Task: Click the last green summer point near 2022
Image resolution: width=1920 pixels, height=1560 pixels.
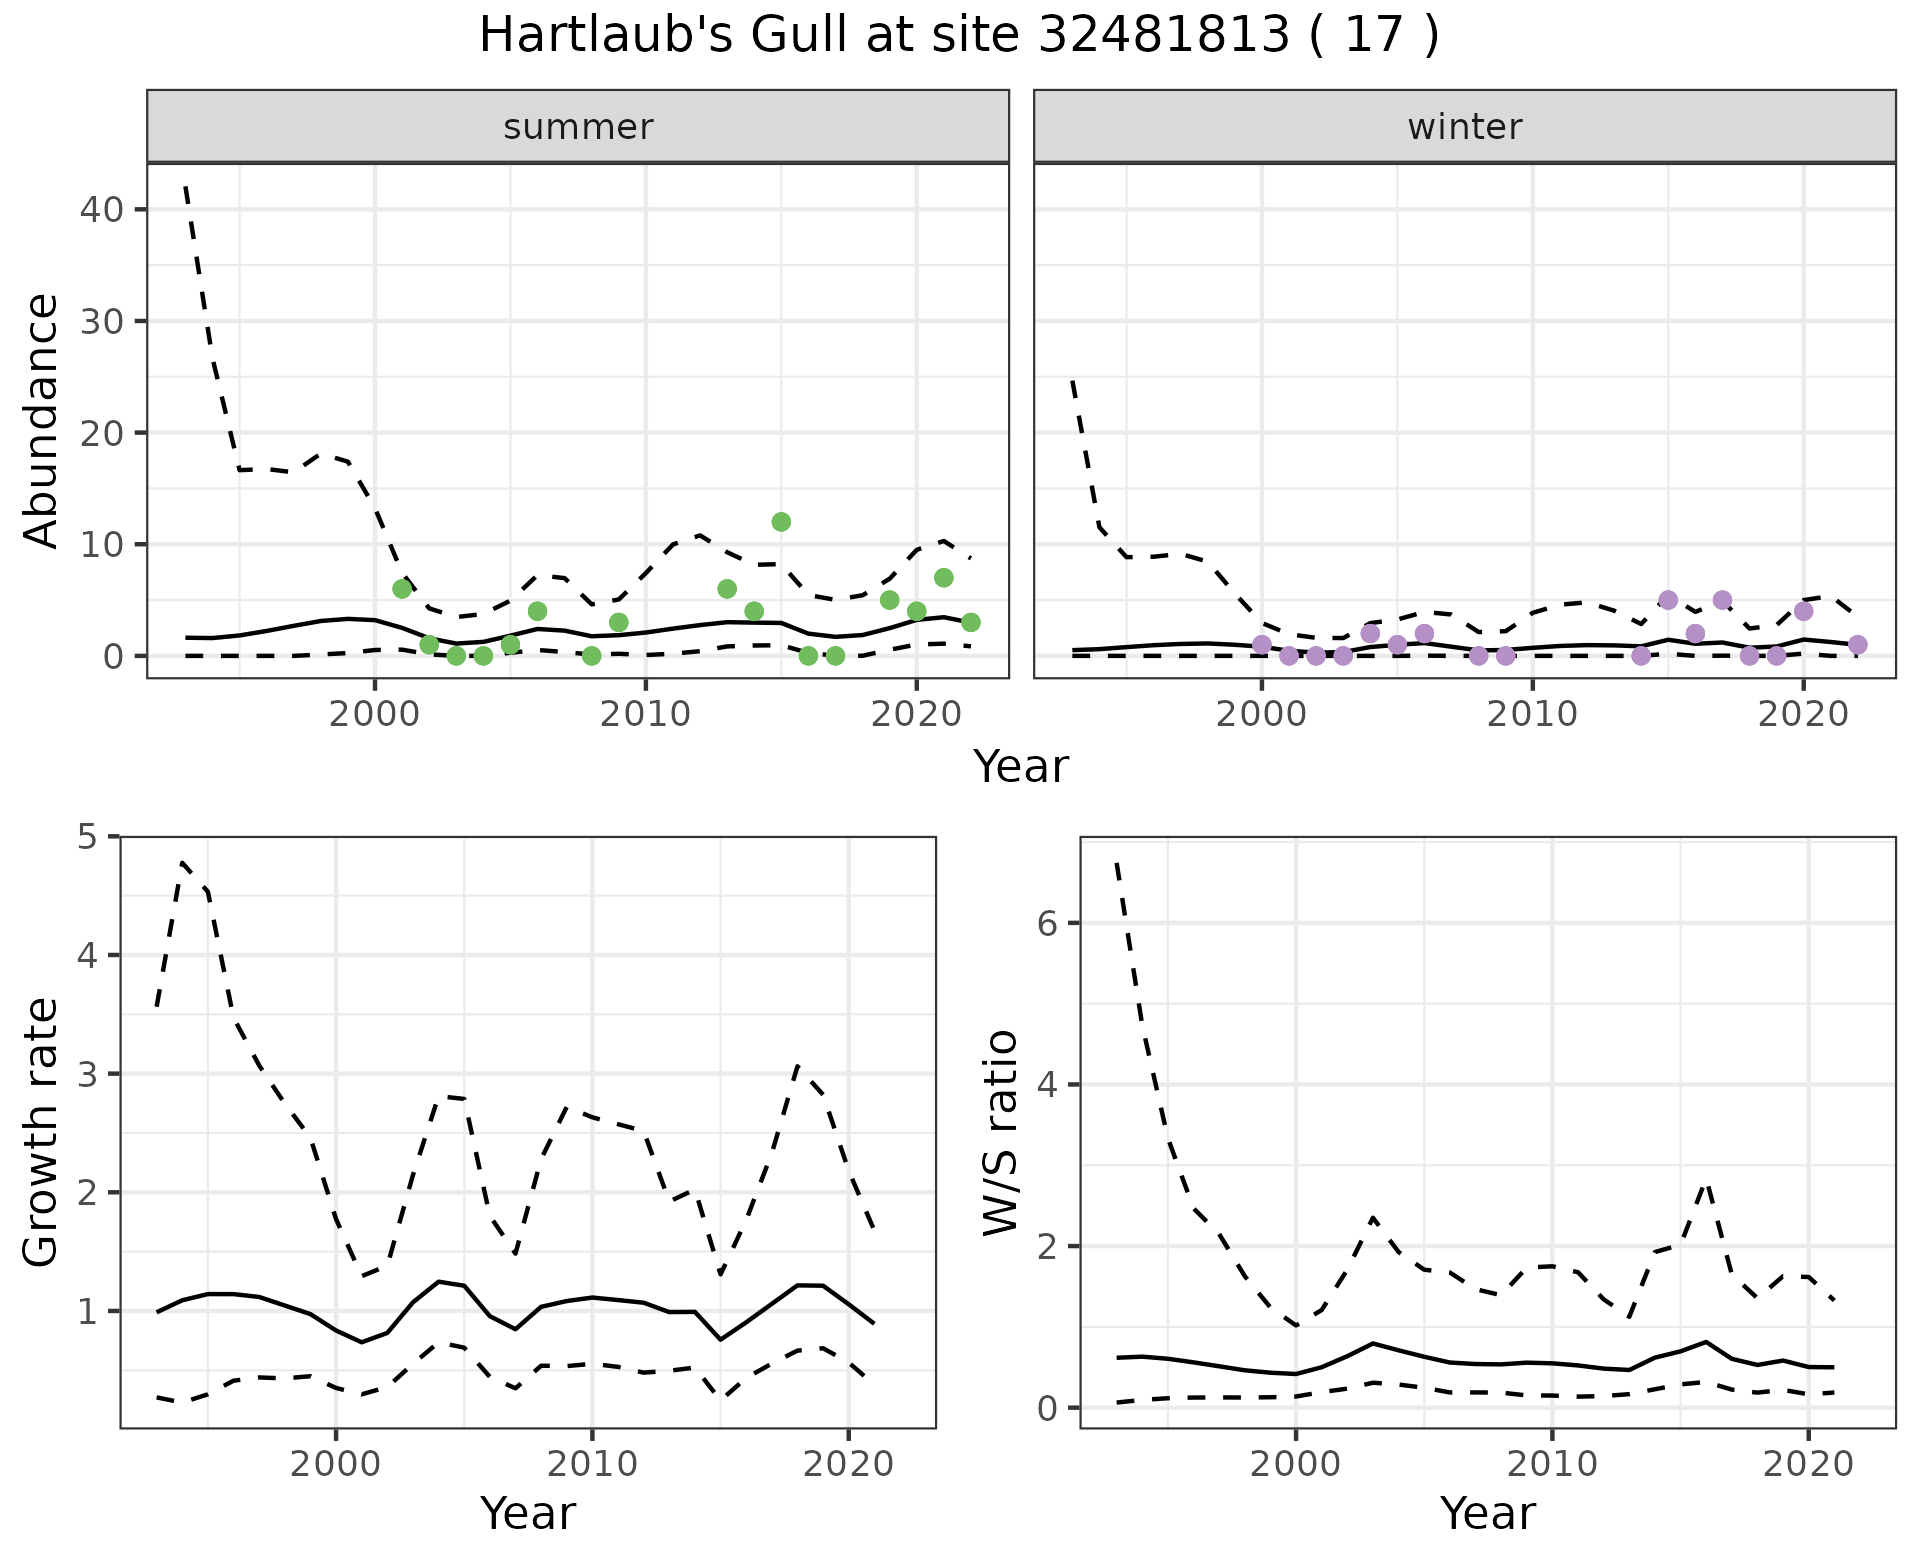Action: coord(970,622)
